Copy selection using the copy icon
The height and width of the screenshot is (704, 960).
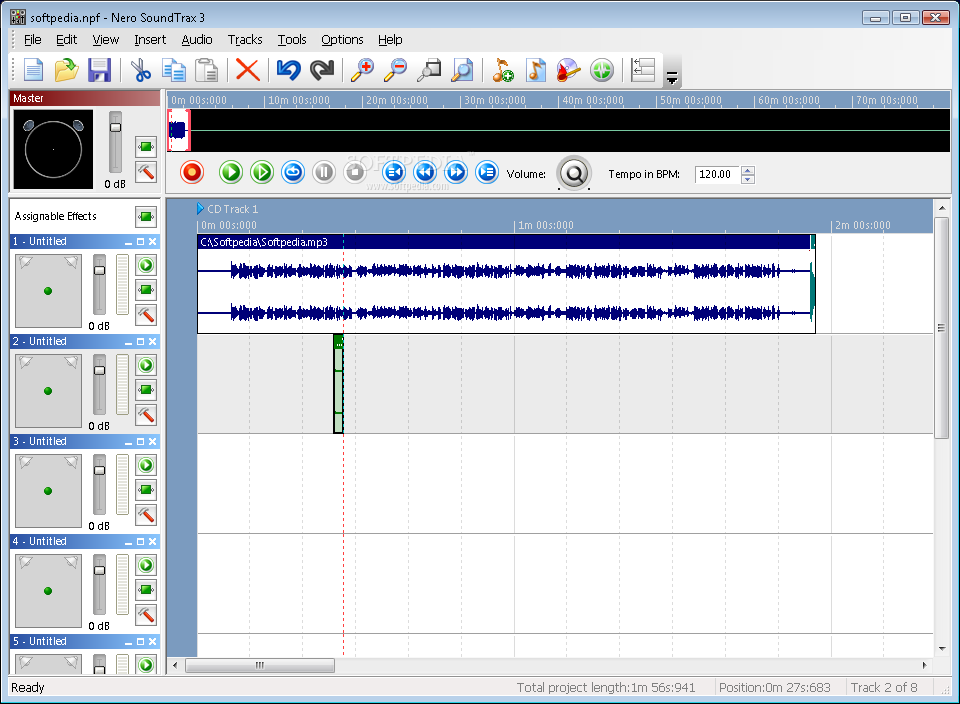pyautogui.click(x=174, y=70)
